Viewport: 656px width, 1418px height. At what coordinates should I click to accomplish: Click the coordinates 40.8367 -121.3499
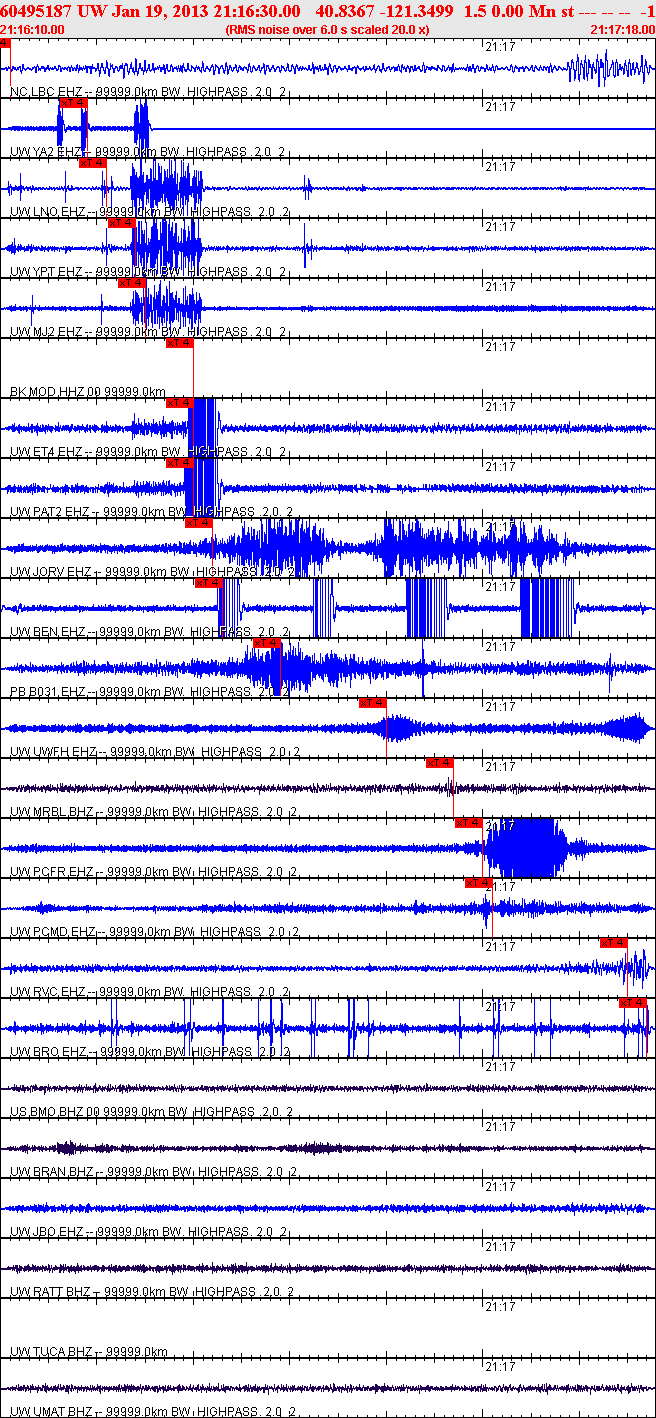pyautogui.click(x=384, y=11)
